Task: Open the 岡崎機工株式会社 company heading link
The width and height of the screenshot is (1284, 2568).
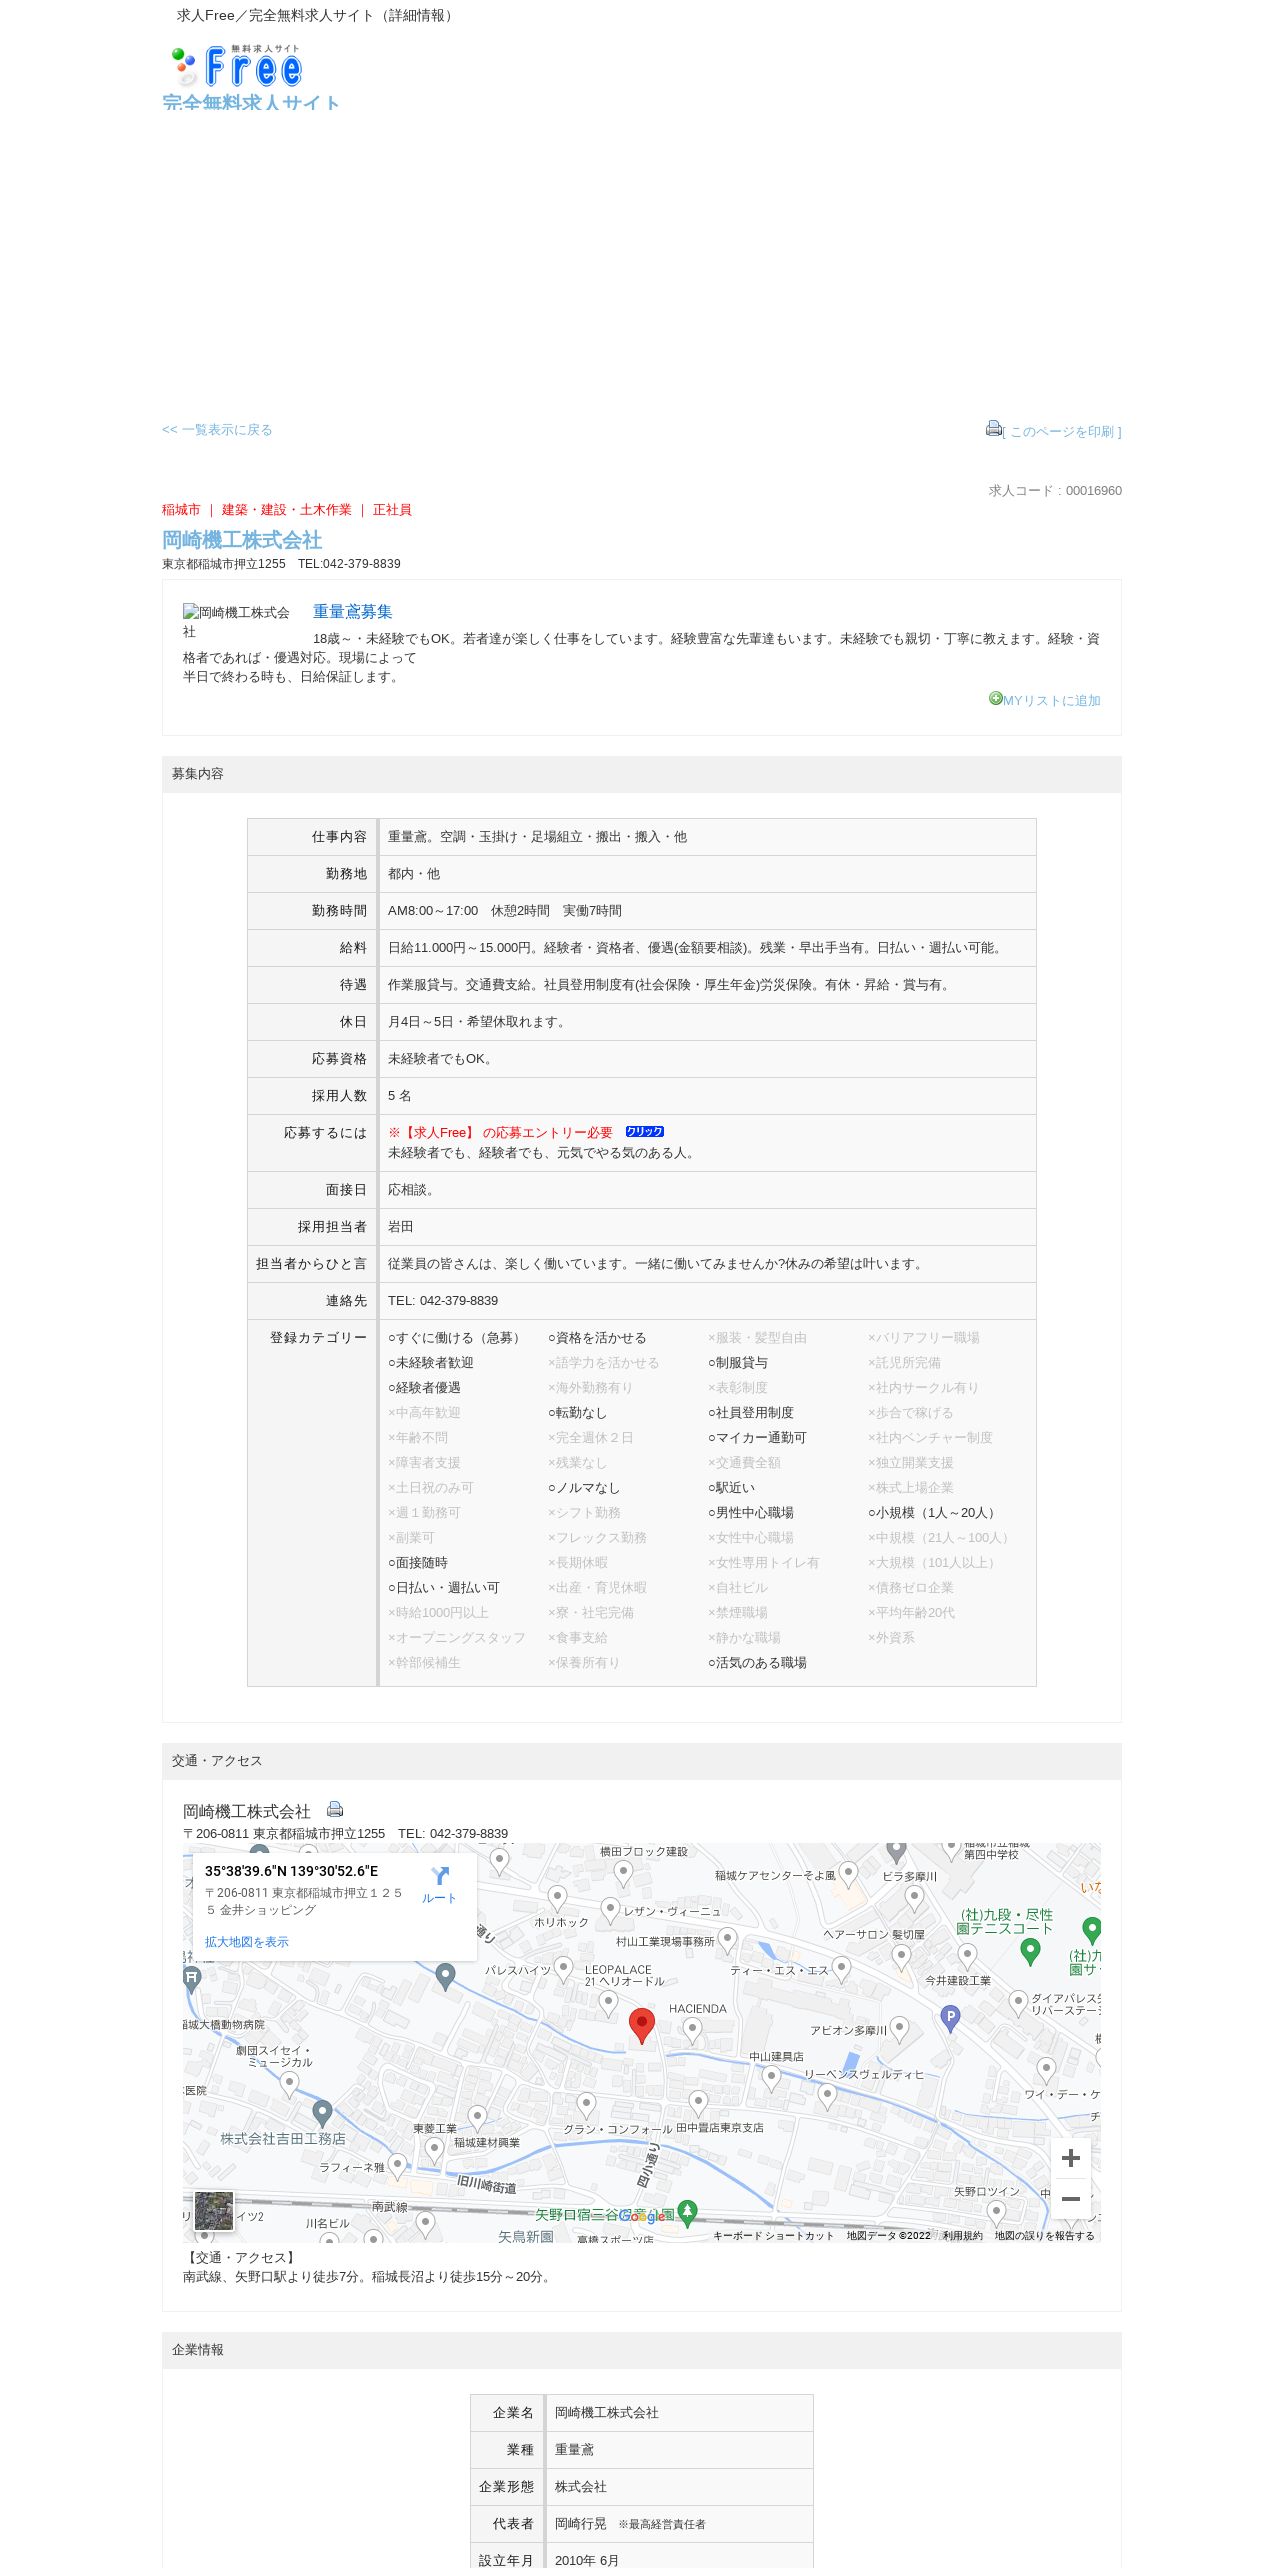Action: (x=242, y=540)
